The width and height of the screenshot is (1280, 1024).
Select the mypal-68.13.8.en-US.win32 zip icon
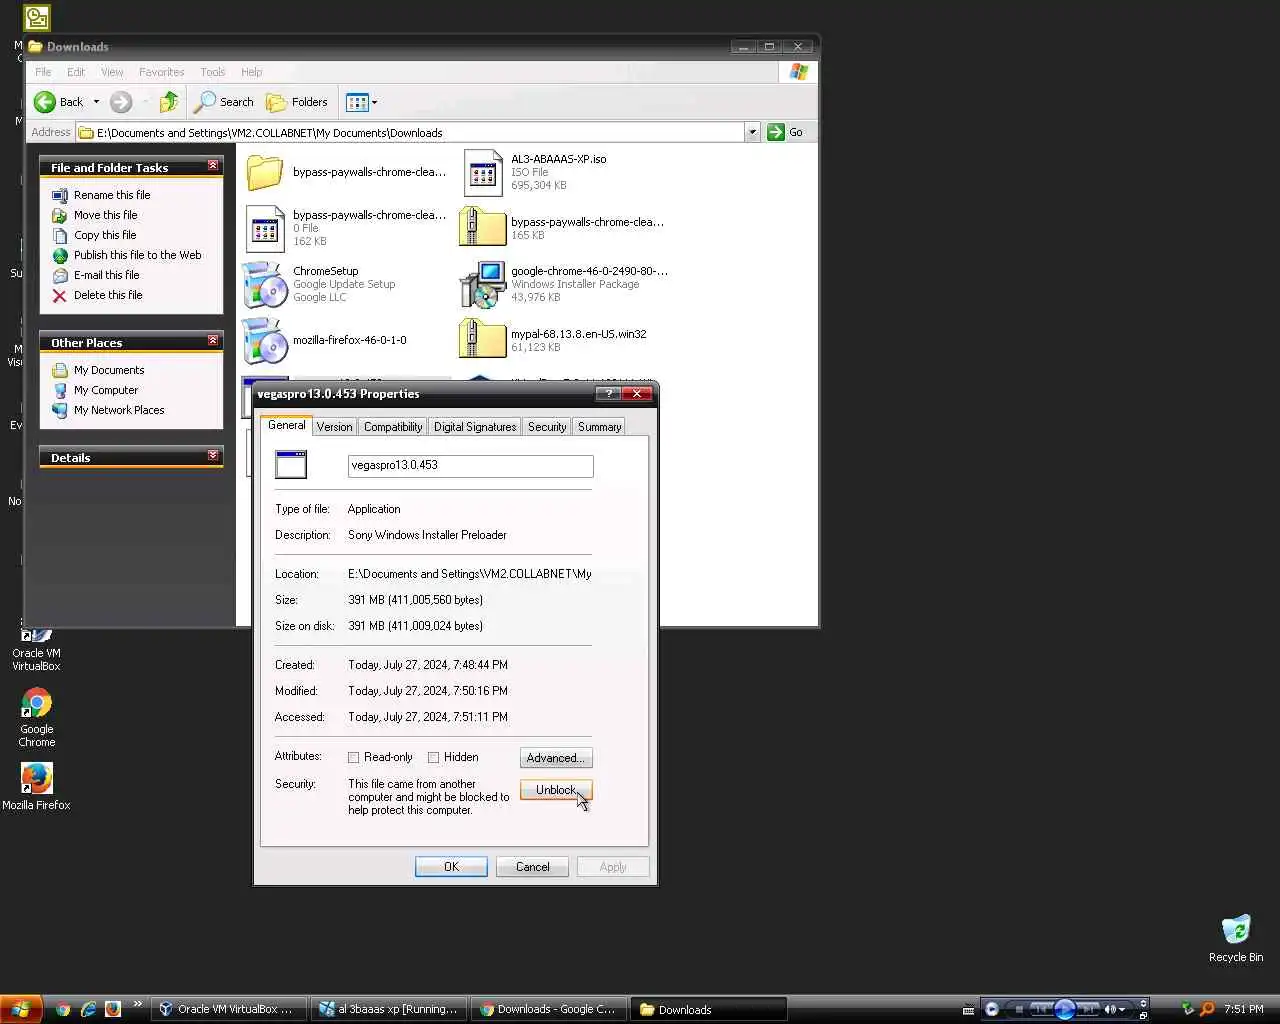point(482,340)
